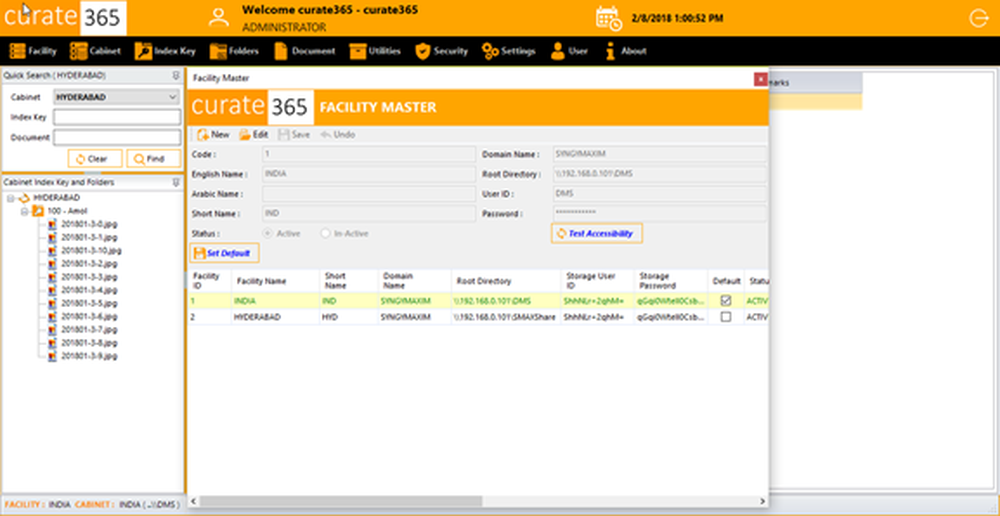Click INDIA facility name cell in grid
This screenshot has height=516, width=1000.
click(x=276, y=300)
